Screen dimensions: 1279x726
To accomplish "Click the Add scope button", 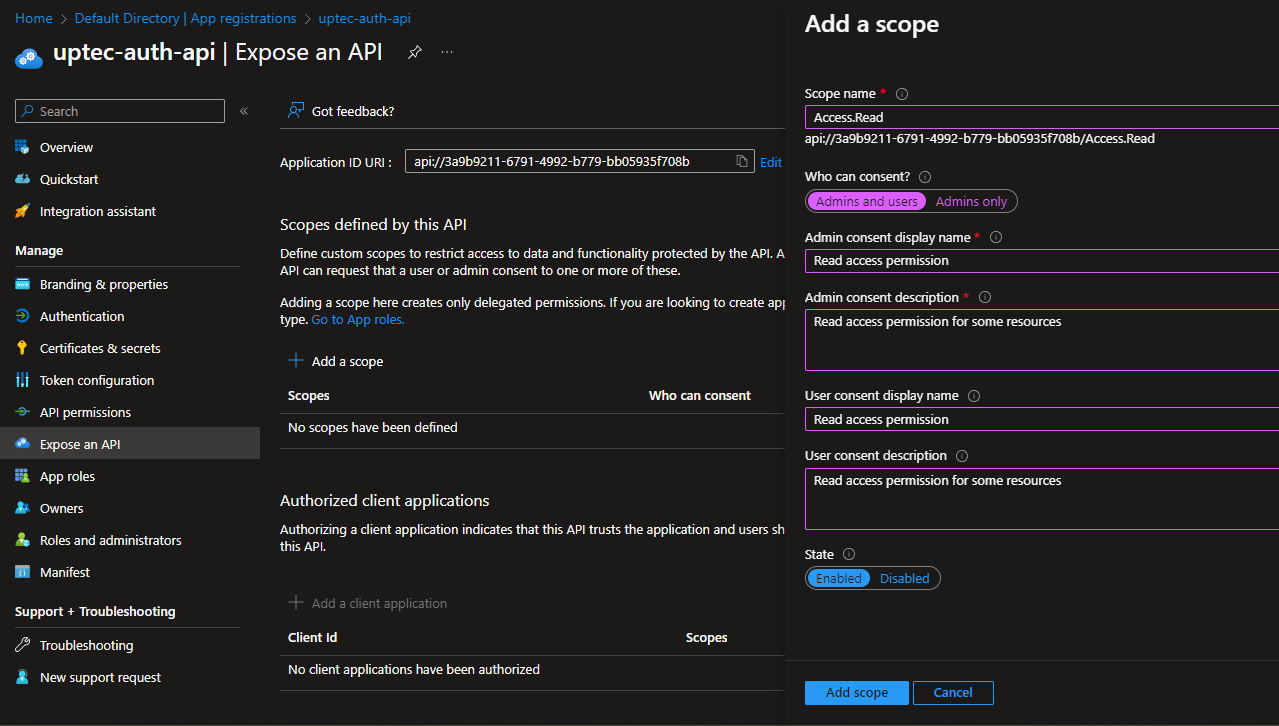I will [856, 693].
